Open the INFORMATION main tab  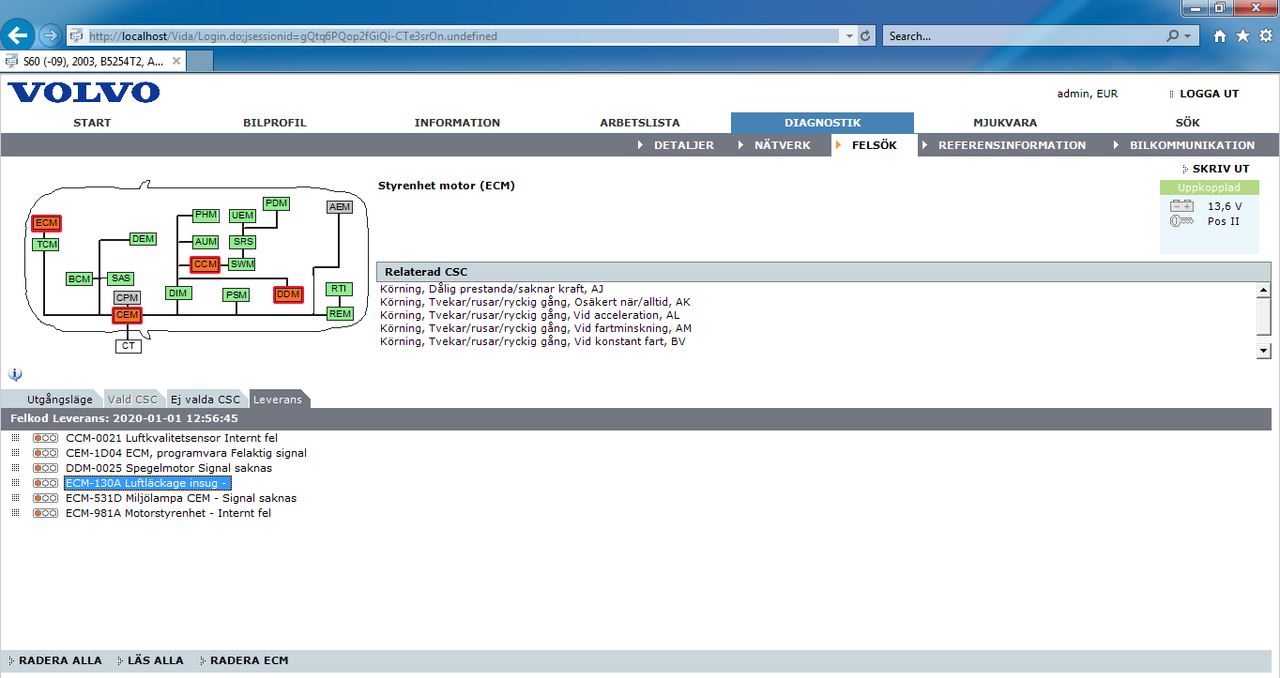pos(457,123)
